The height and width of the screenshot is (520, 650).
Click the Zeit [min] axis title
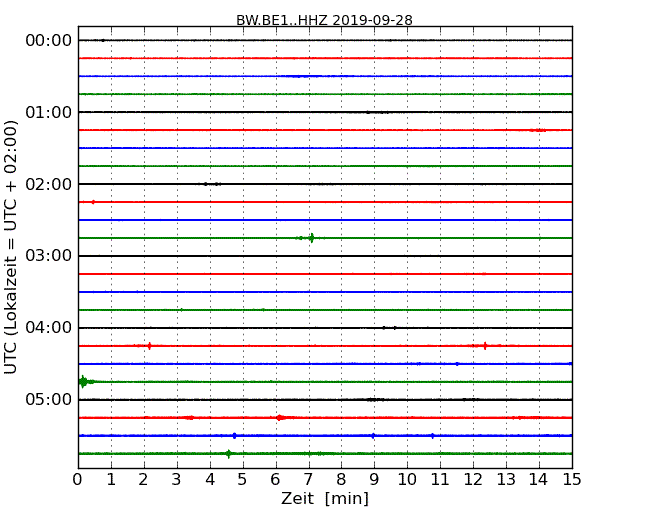tap(325, 498)
